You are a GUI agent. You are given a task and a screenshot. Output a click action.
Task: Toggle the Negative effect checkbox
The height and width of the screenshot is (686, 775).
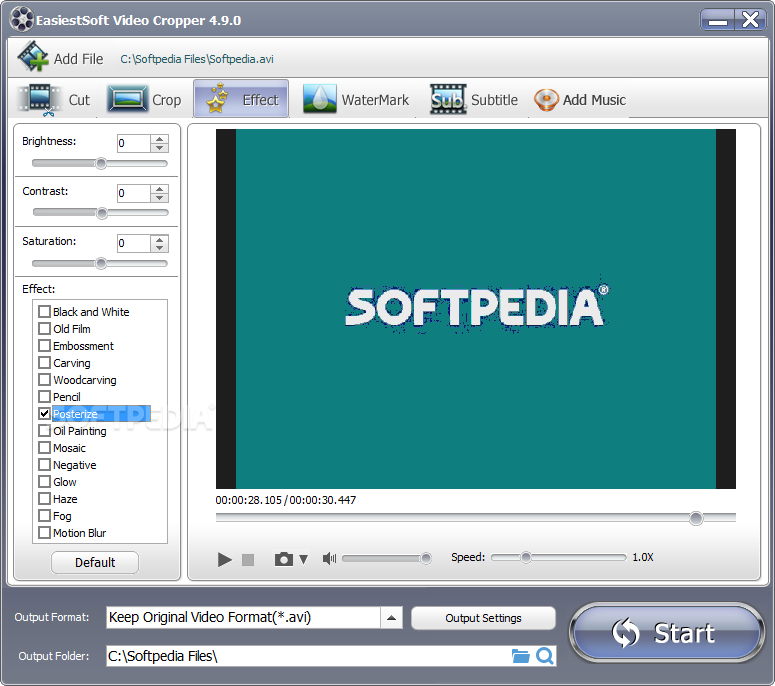44,465
